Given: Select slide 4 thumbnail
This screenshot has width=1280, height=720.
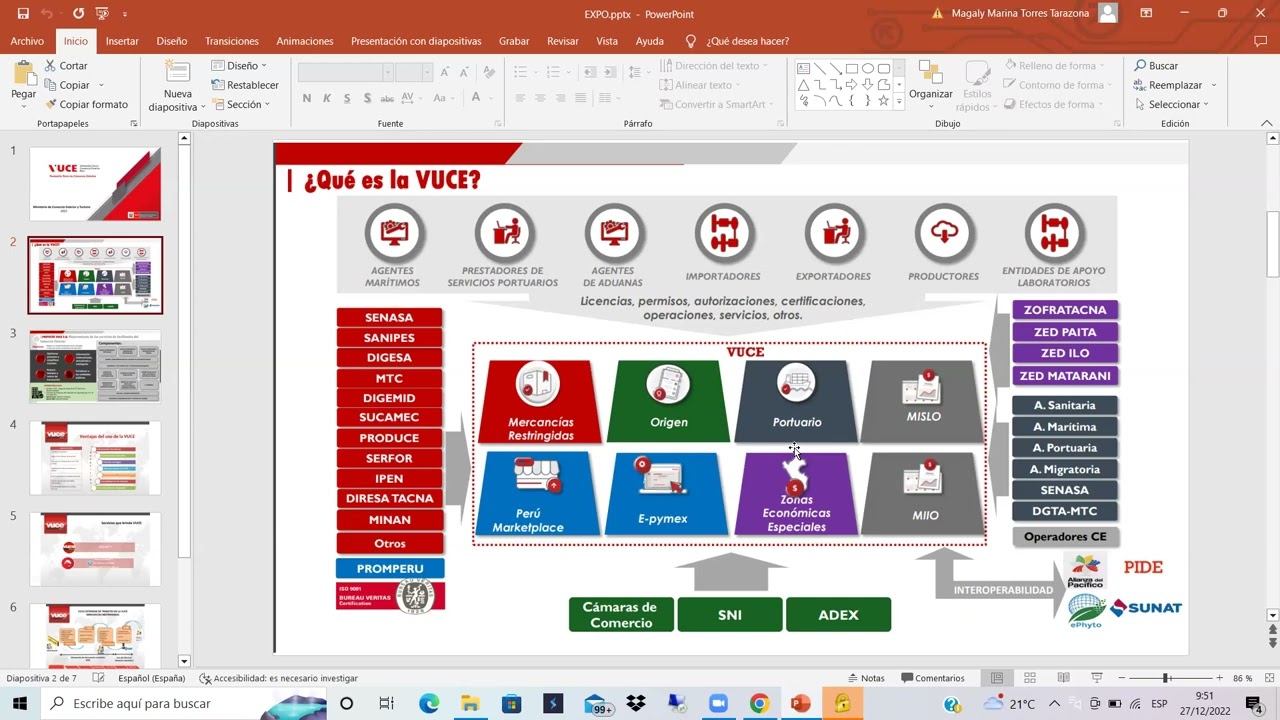Looking at the screenshot, I should pyautogui.click(x=95, y=458).
